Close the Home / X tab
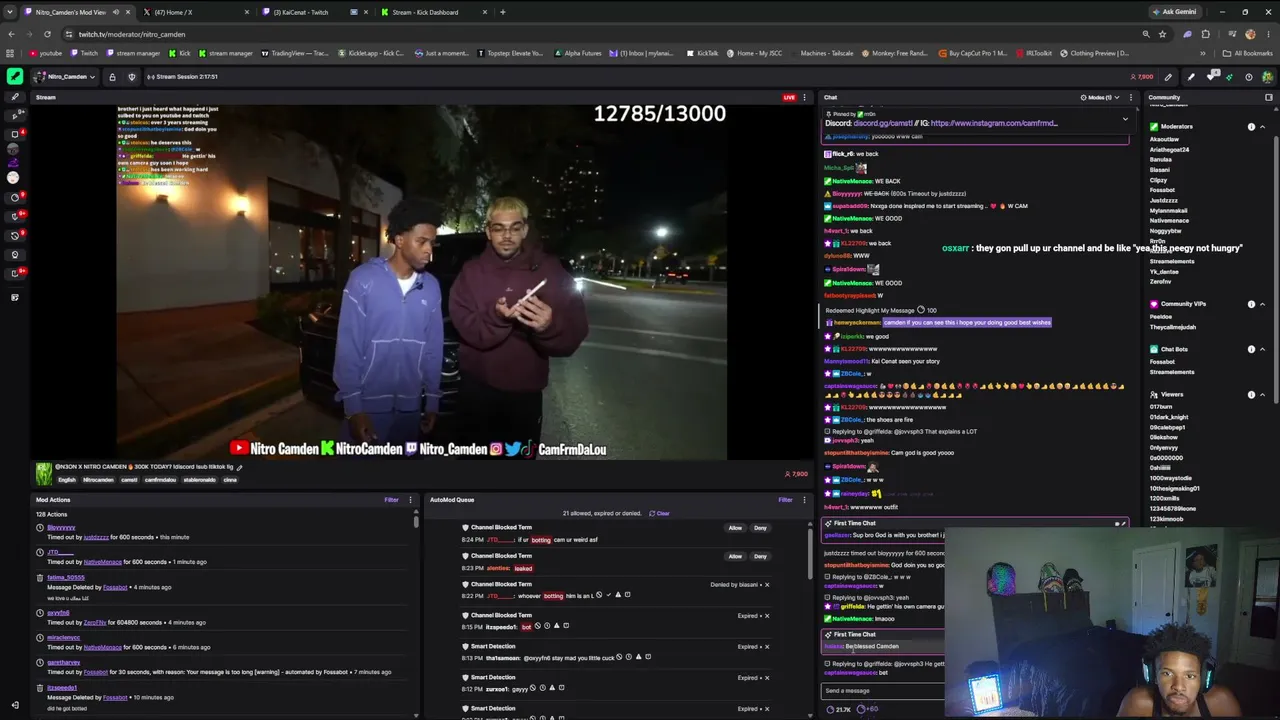This screenshot has width=1280, height=720. (246, 12)
